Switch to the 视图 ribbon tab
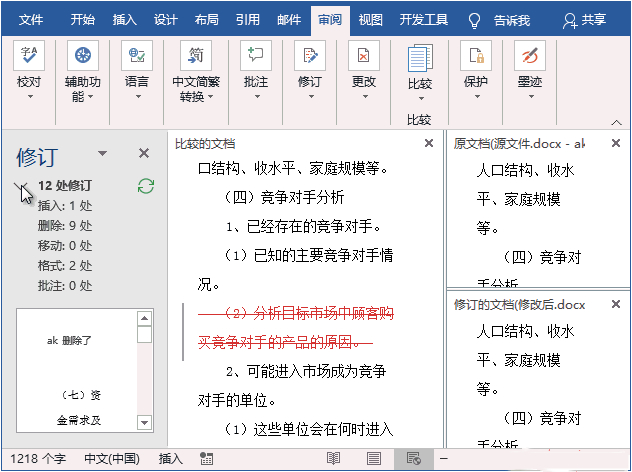Screen dimensions: 632x472 tap(370, 19)
